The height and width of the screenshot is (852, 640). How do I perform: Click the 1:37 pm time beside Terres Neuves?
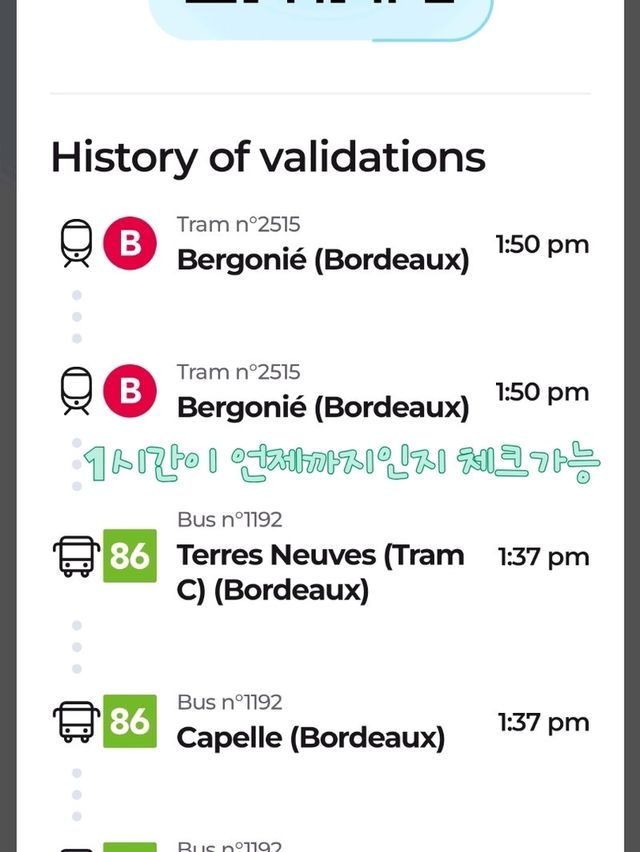[x=543, y=557]
